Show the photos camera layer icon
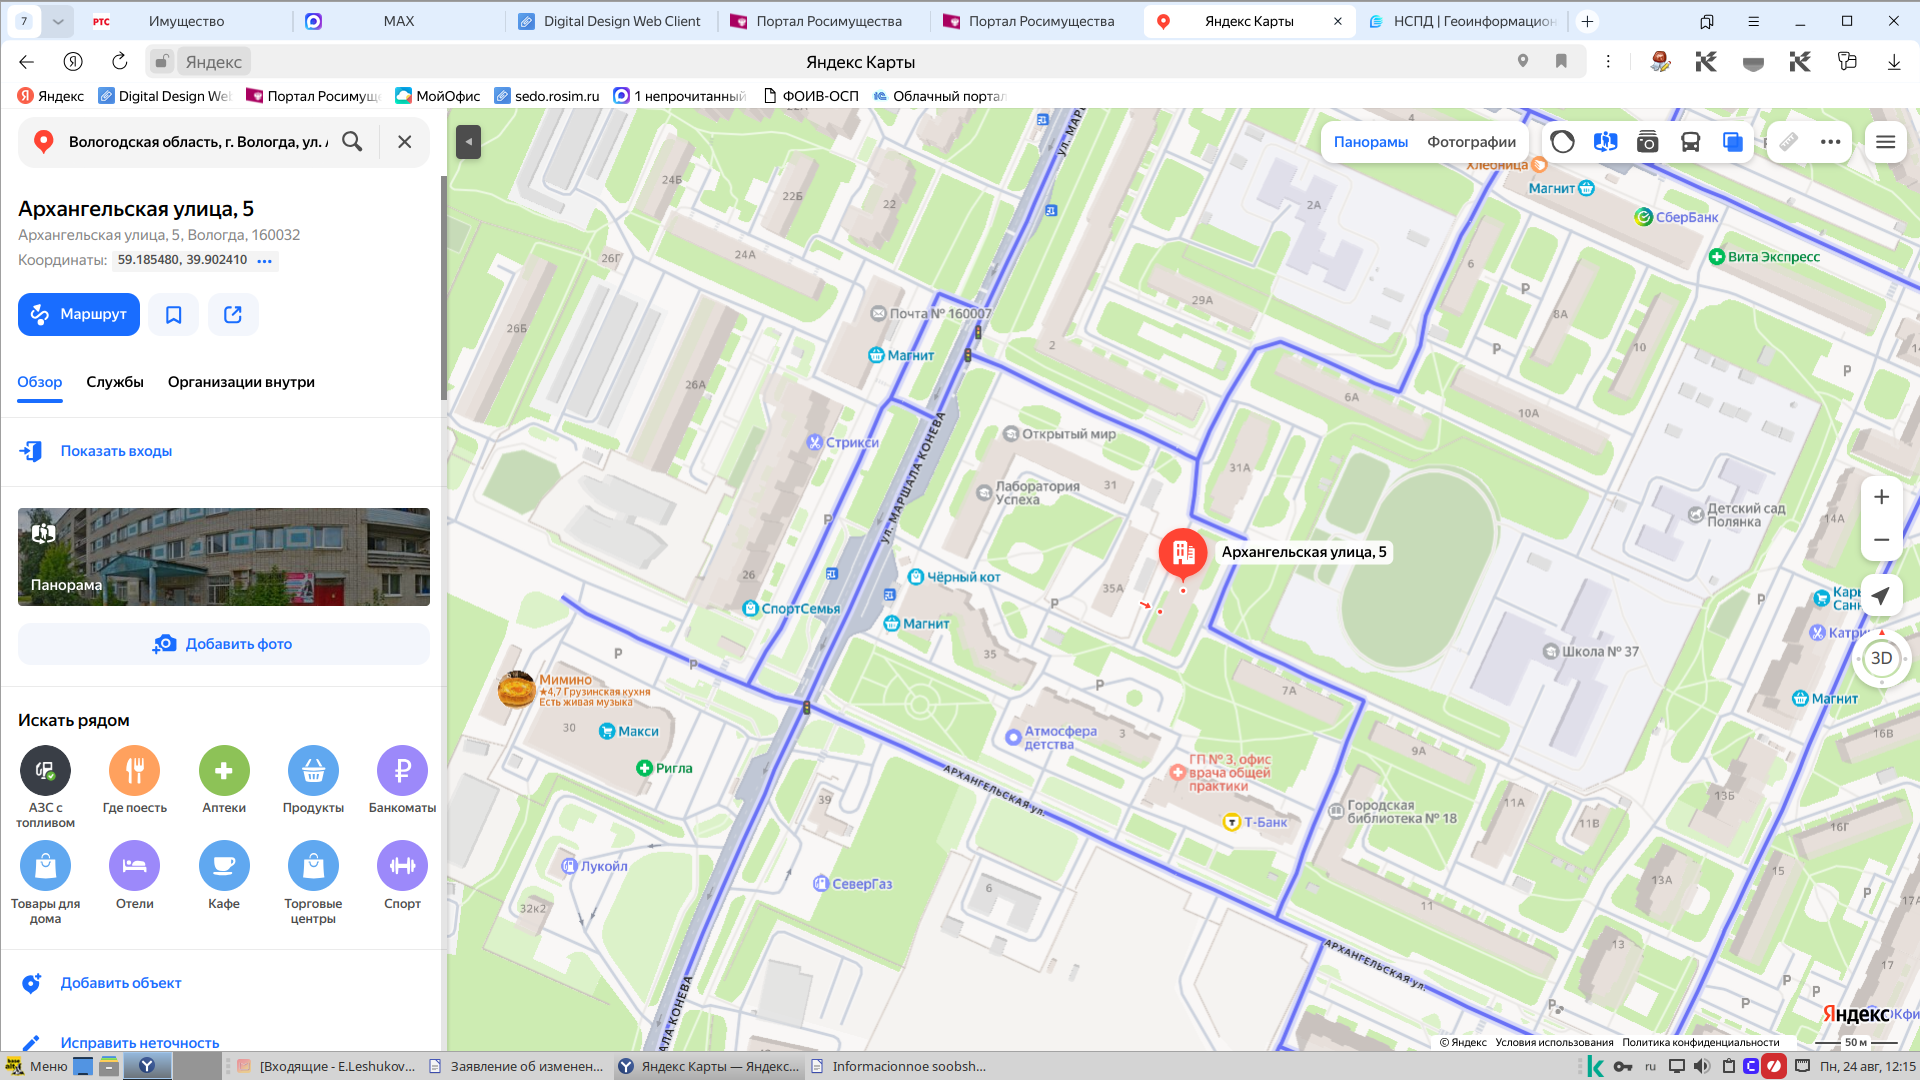The height and width of the screenshot is (1080, 1920). (1647, 142)
